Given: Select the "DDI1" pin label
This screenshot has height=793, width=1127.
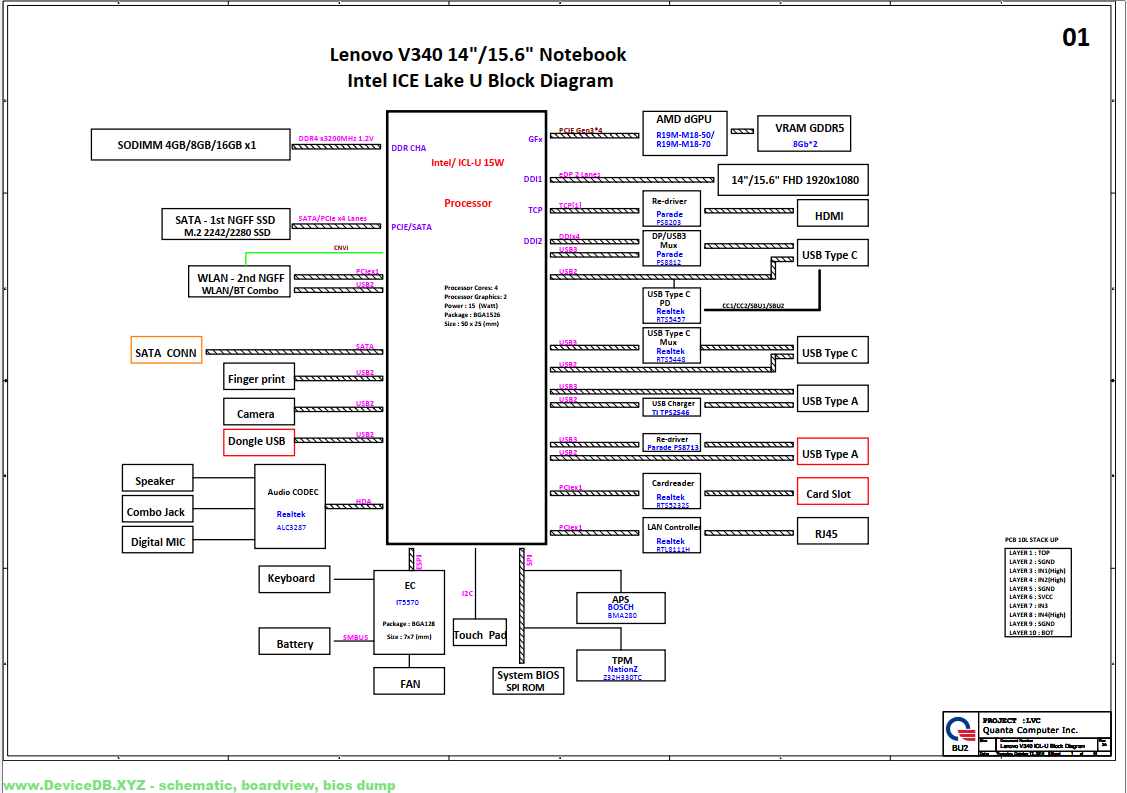Looking at the screenshot, I should (533, 180).
